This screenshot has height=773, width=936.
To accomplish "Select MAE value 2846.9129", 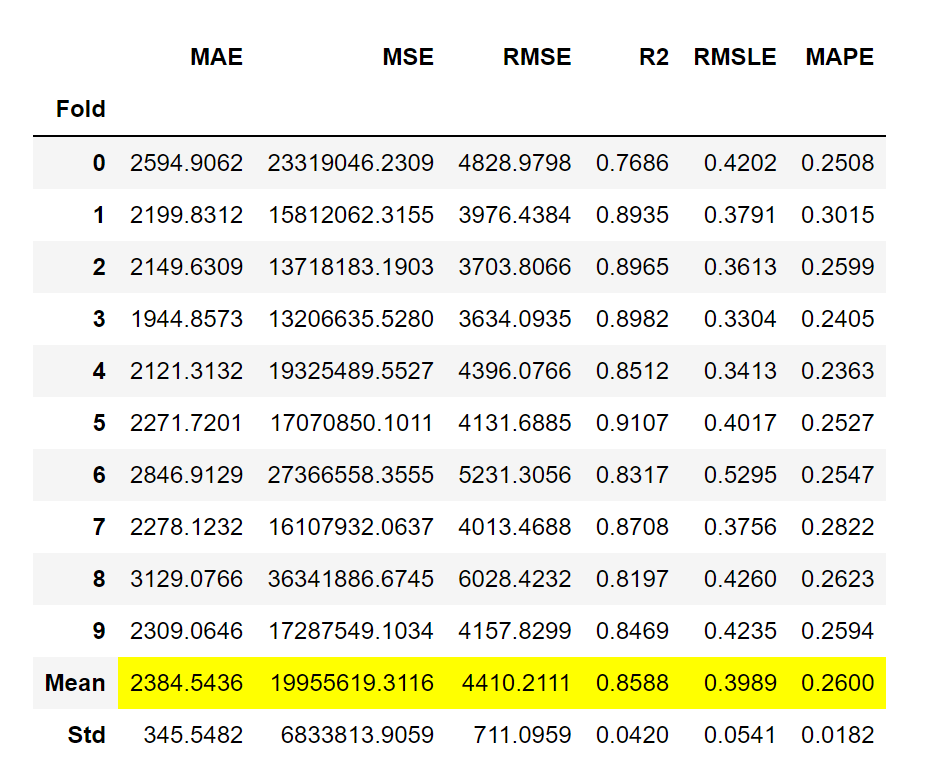I will click(186, 475).
